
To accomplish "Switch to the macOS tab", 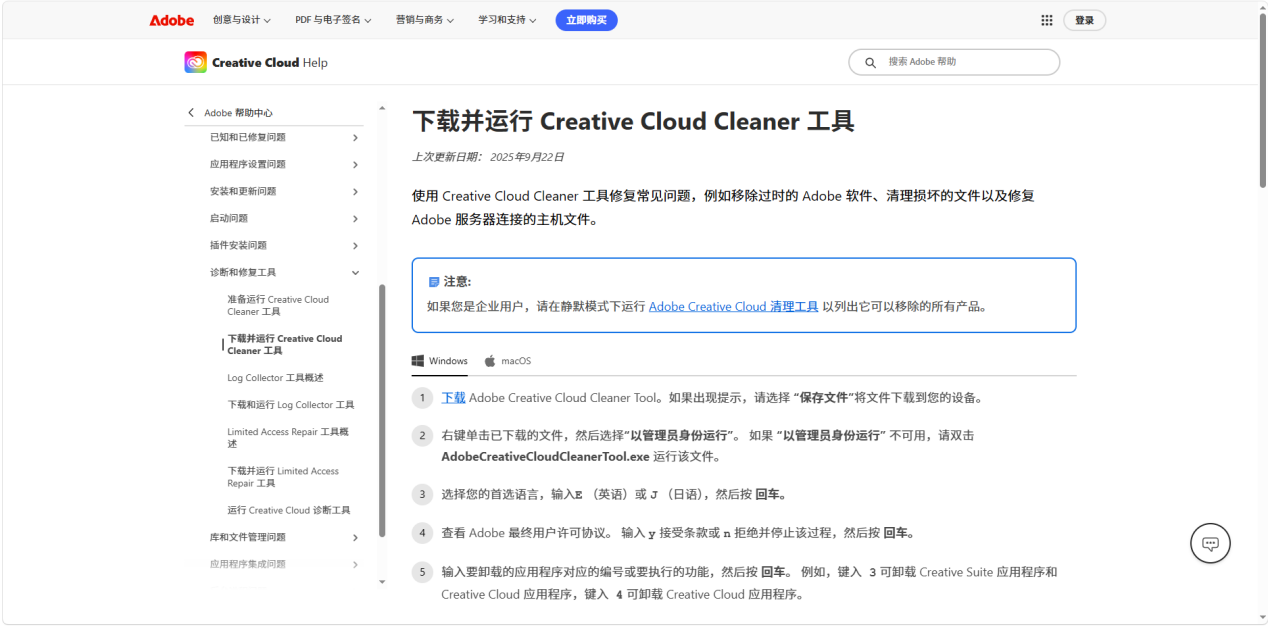I will 508,361.
